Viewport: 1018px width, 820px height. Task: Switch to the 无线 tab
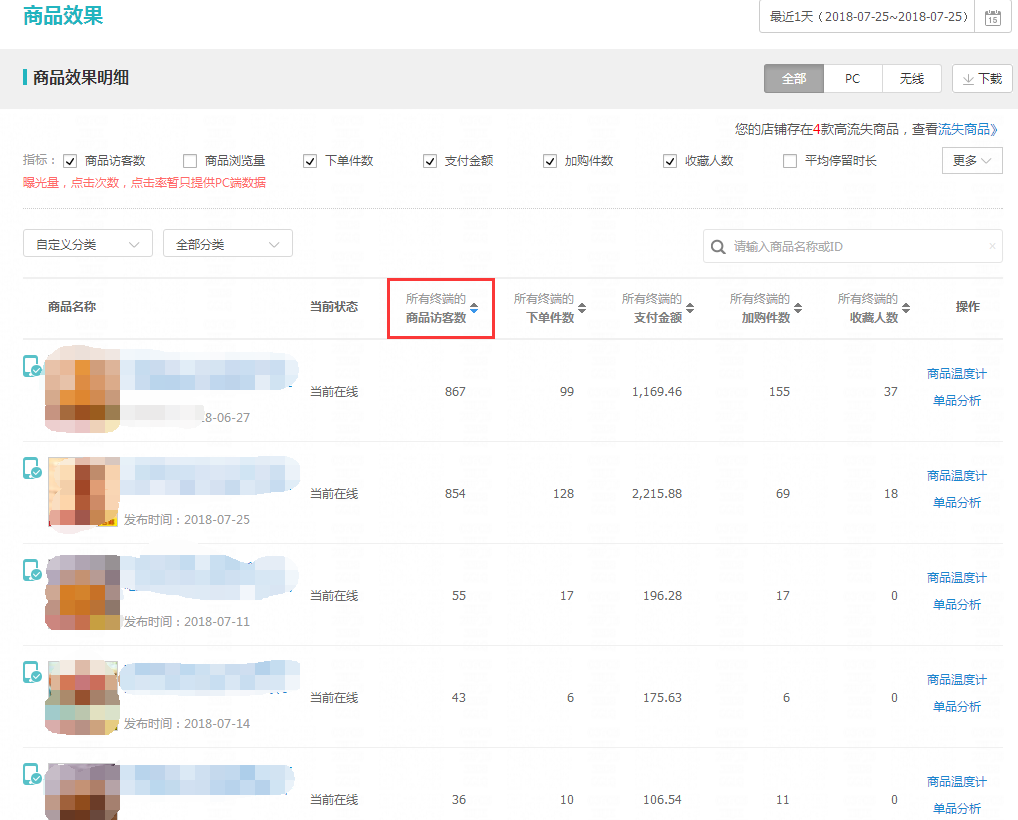911,79
